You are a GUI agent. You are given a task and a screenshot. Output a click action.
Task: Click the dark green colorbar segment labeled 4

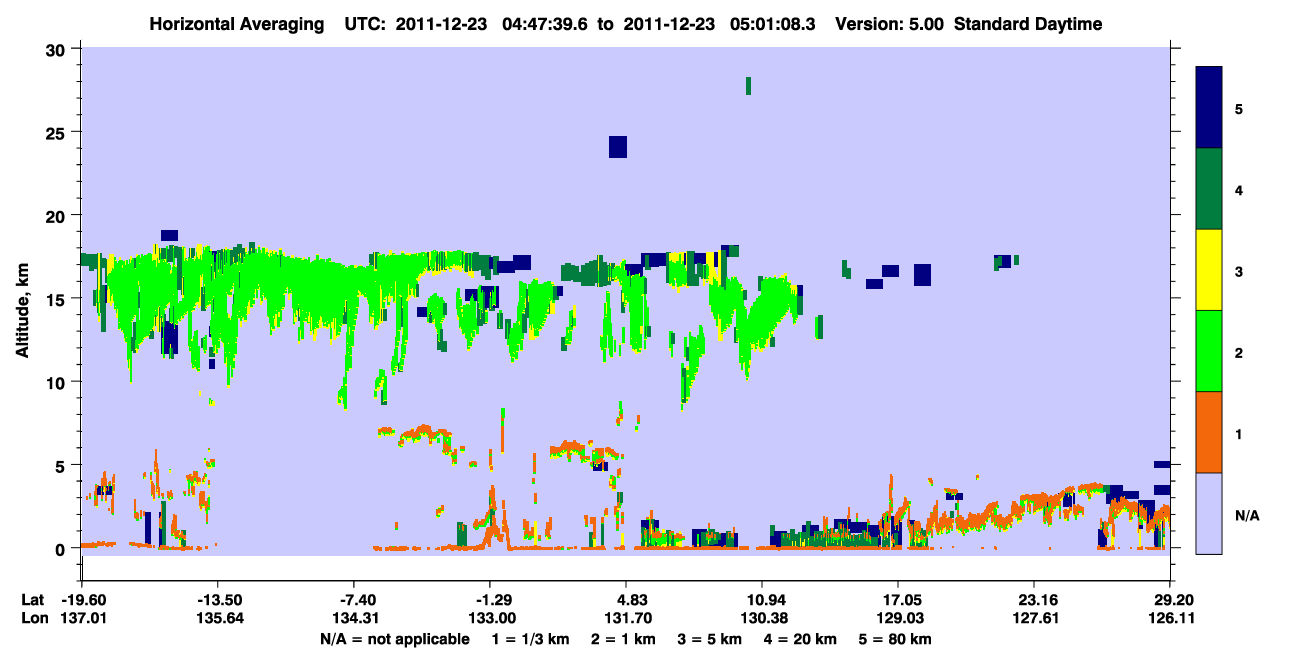click(x=1209, y=189)
